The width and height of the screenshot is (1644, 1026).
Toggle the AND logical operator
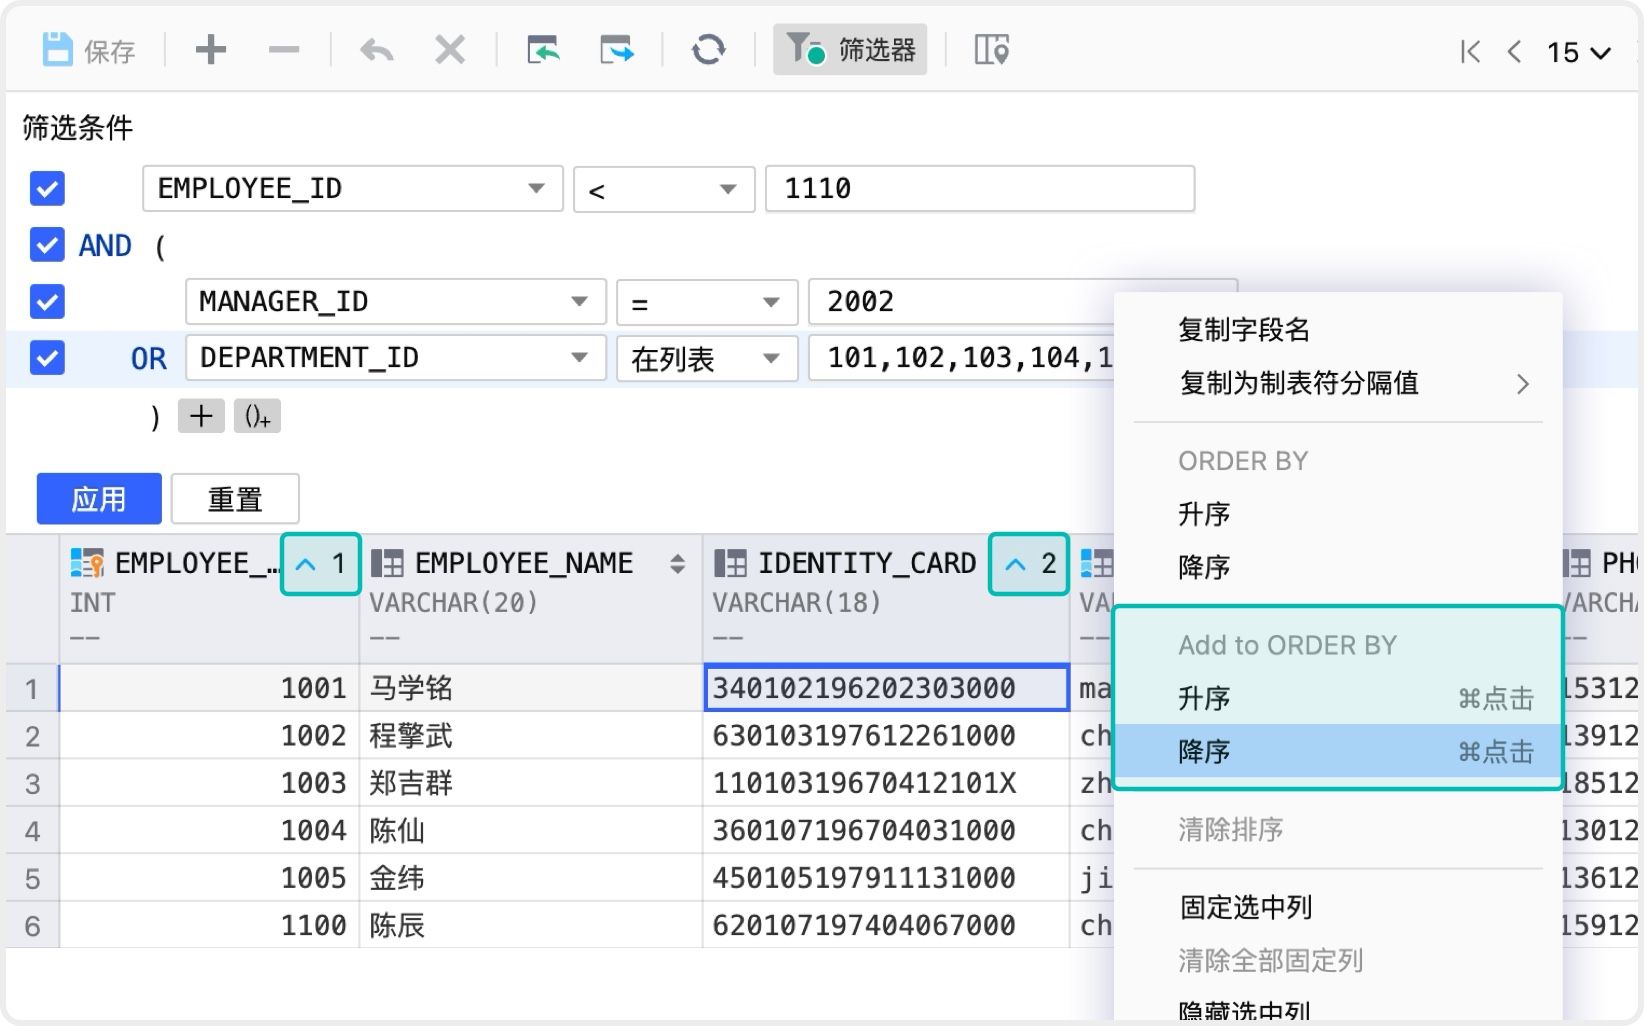coord(105,245)
